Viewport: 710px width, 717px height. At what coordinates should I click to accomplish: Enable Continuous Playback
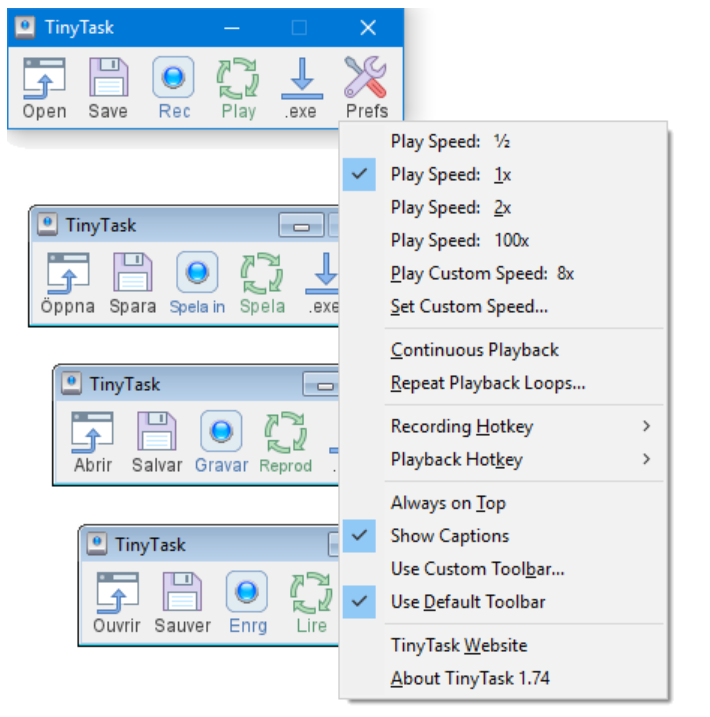coord(475,350)
